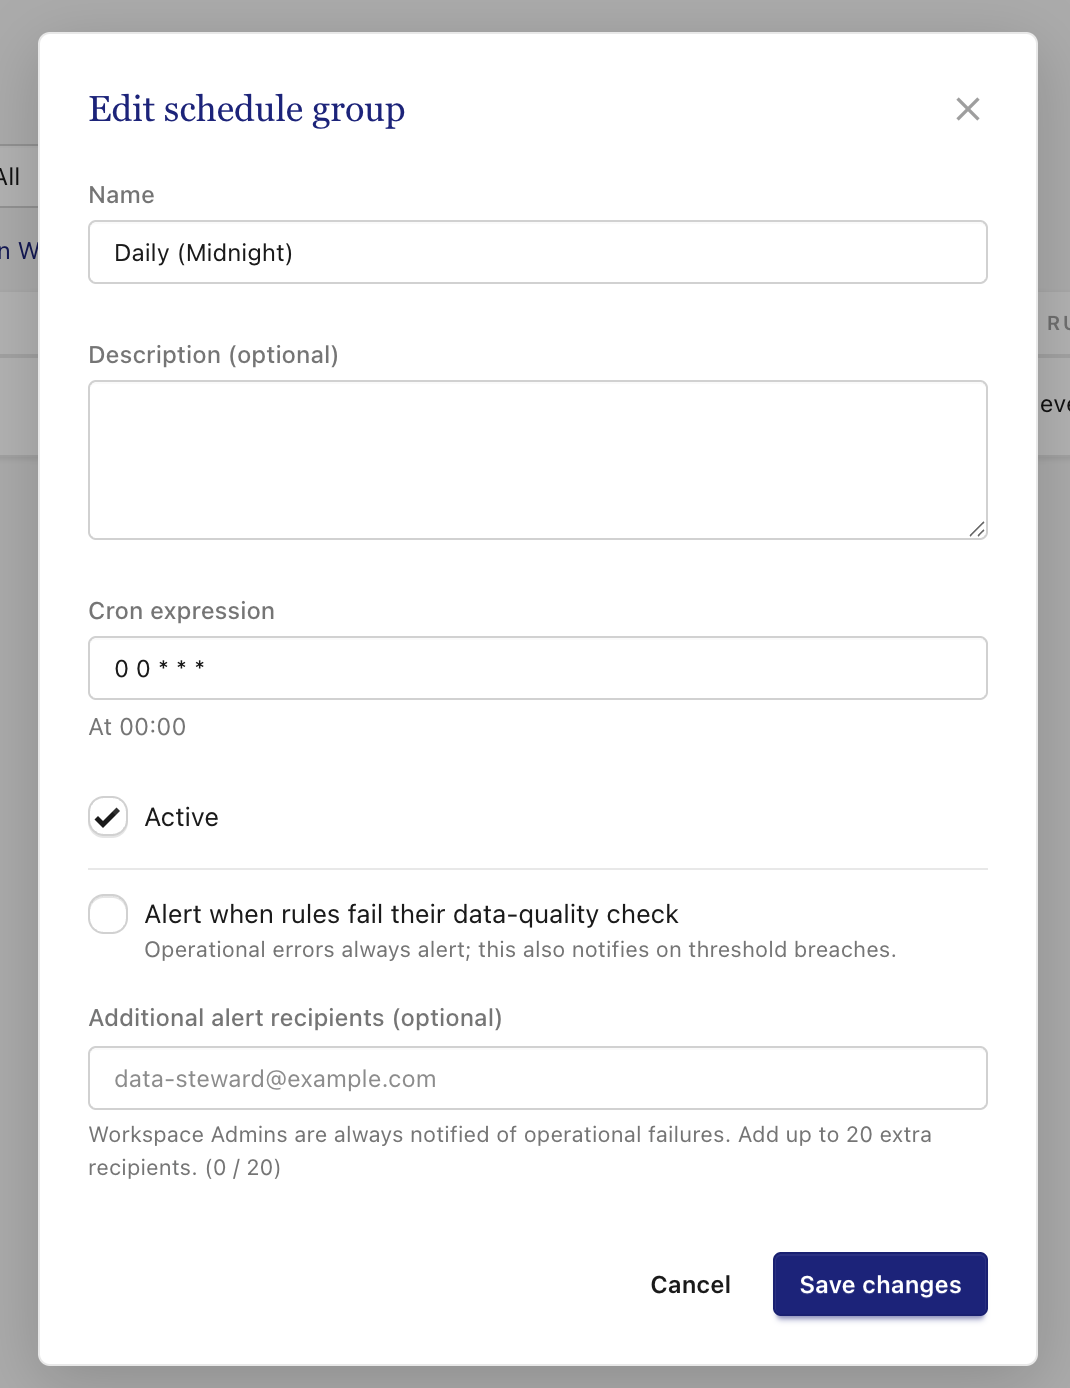Grab the description textarea resize handle
This screenshot has width=1070, height=1388.
point(977,529)
